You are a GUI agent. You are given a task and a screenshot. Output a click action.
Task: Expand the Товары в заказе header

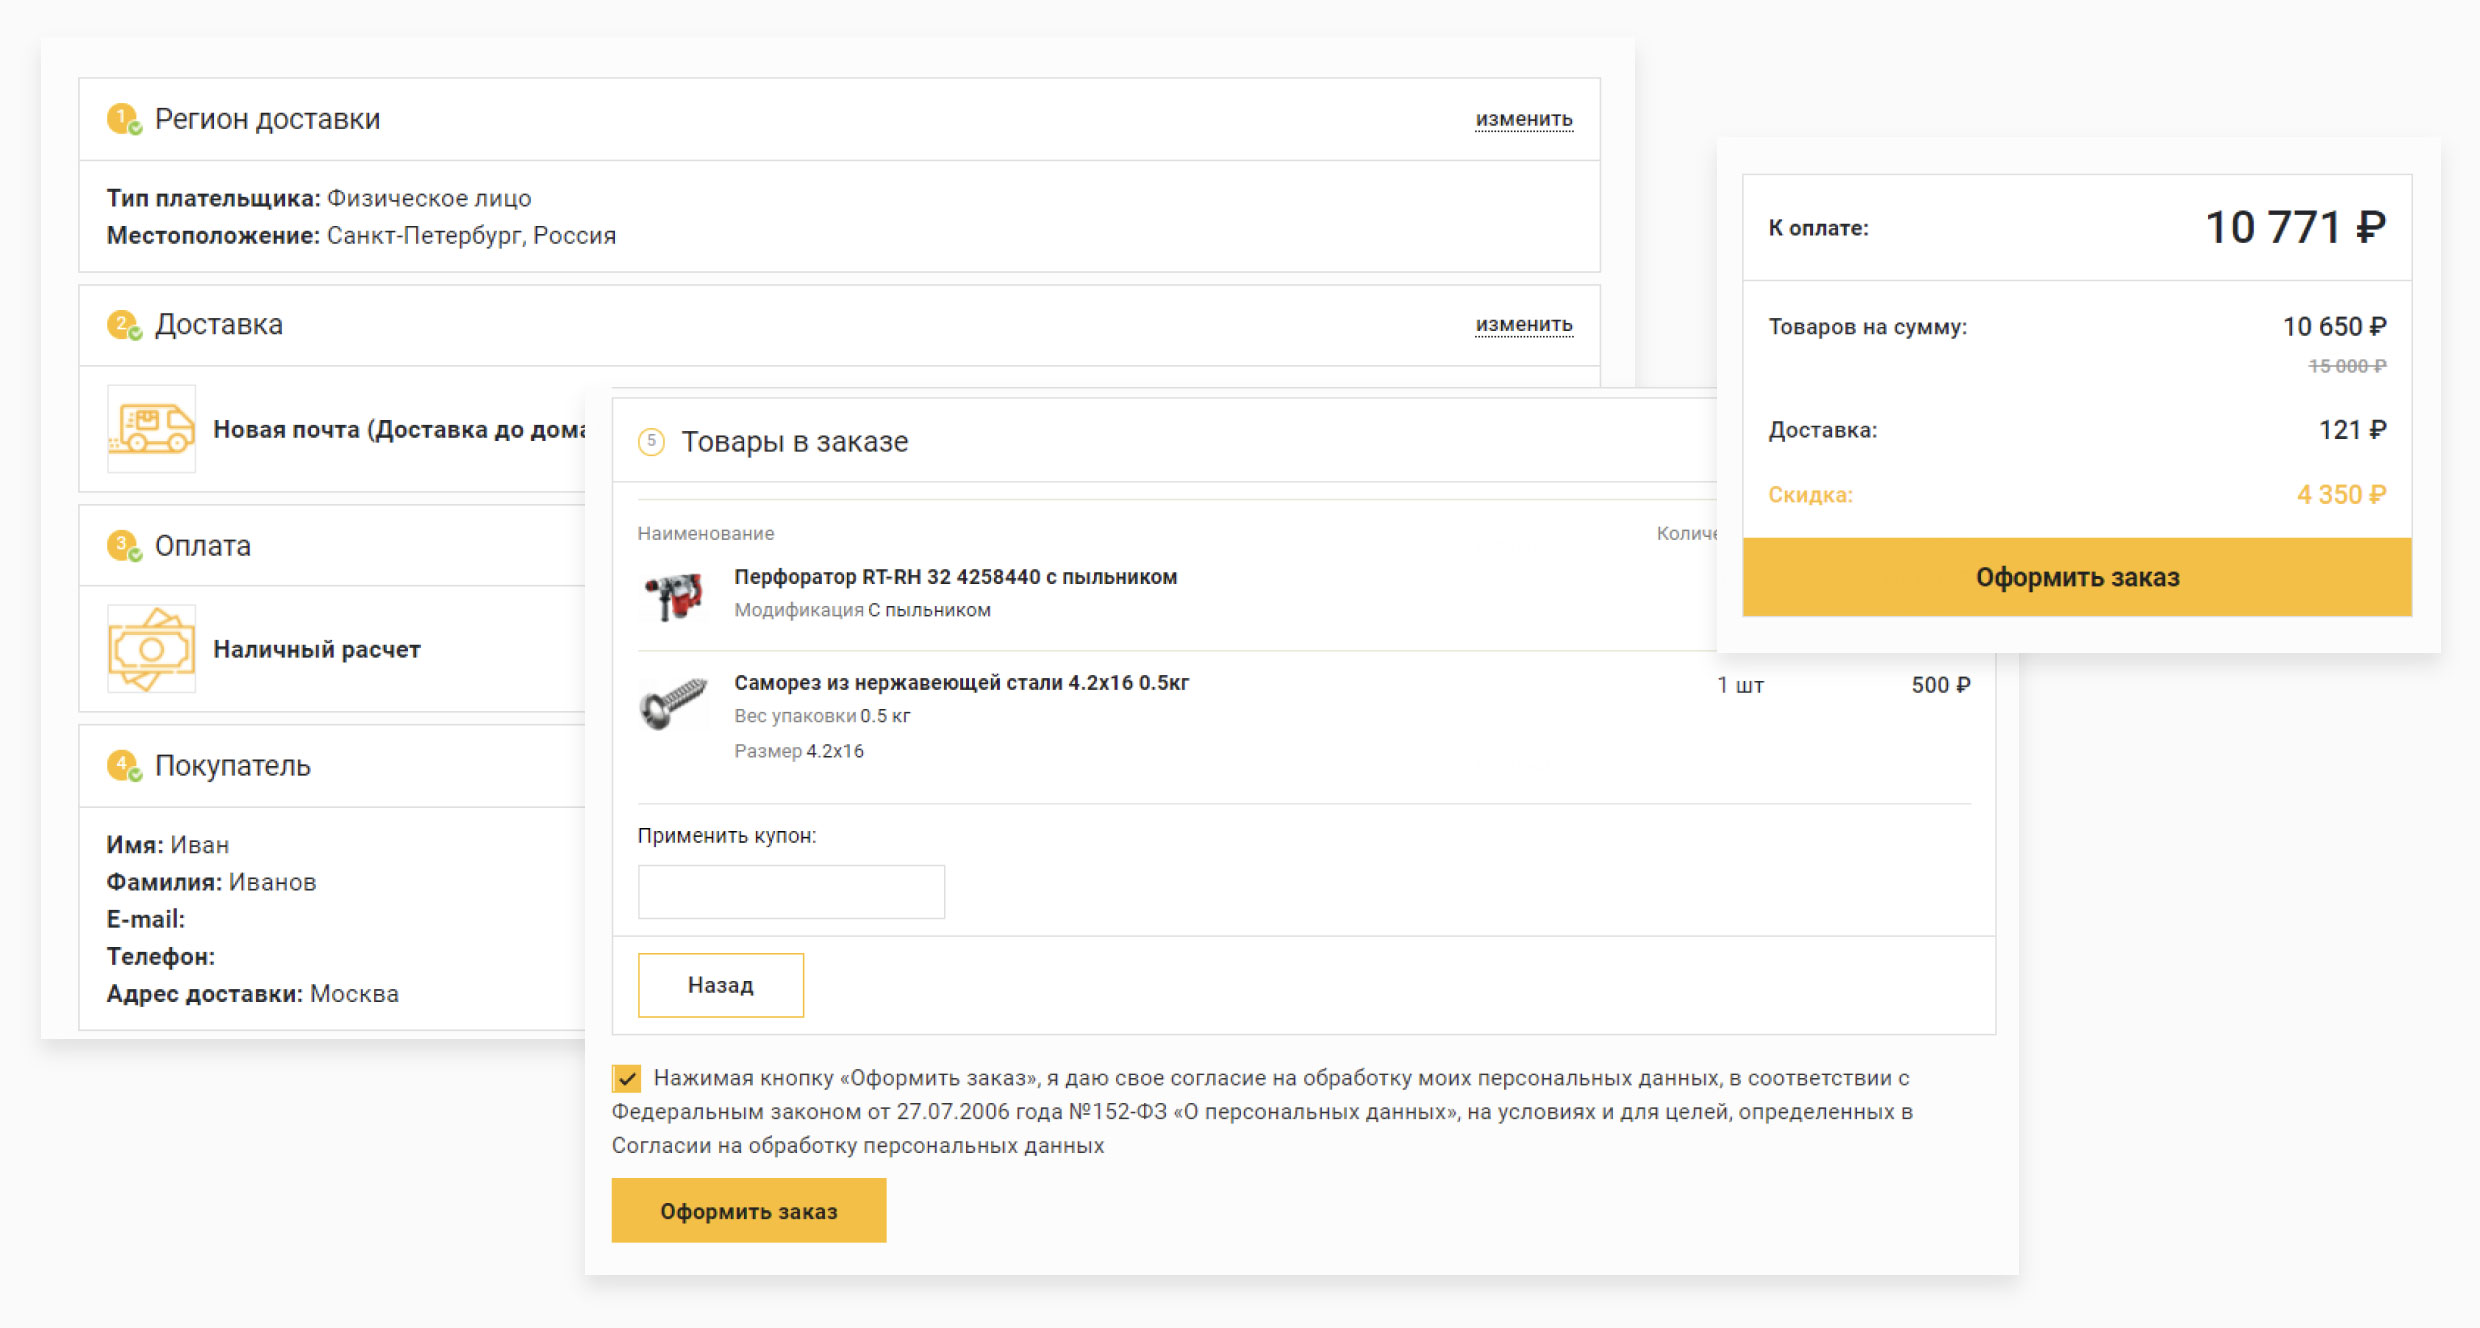pyautogui.click(x=795, y=442)
